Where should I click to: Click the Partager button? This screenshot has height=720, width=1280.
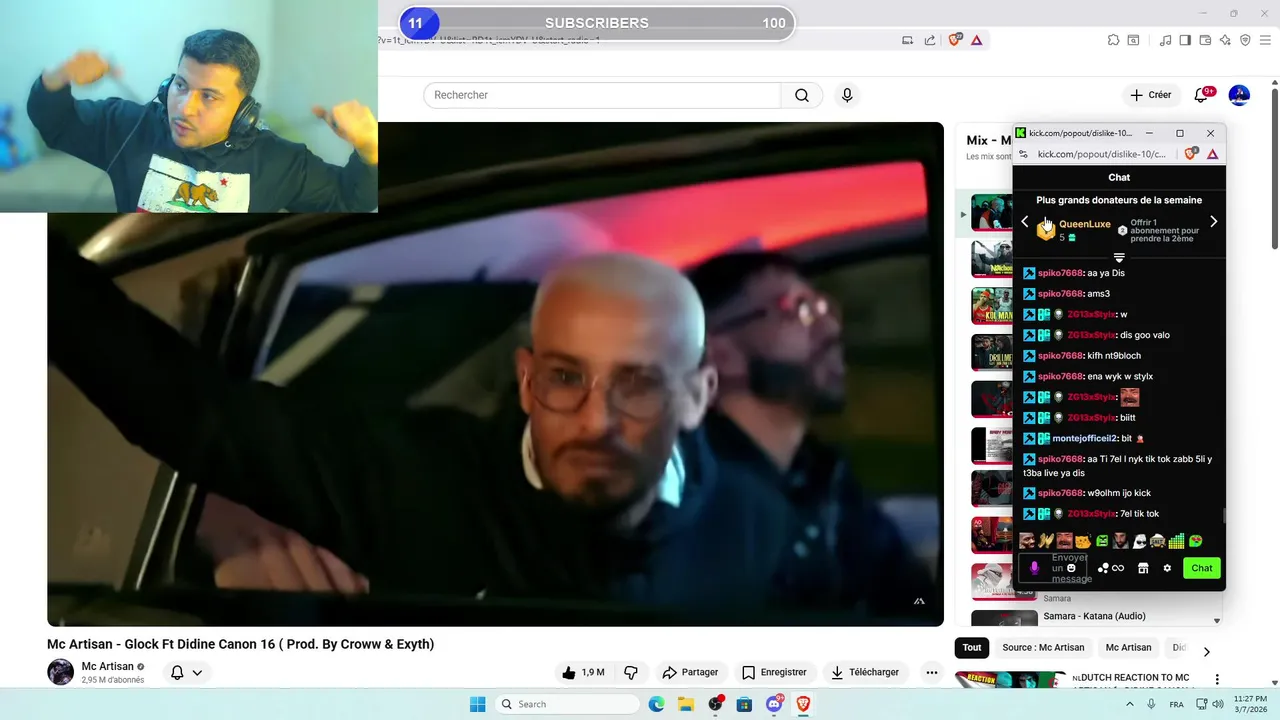tap(690, 672)
